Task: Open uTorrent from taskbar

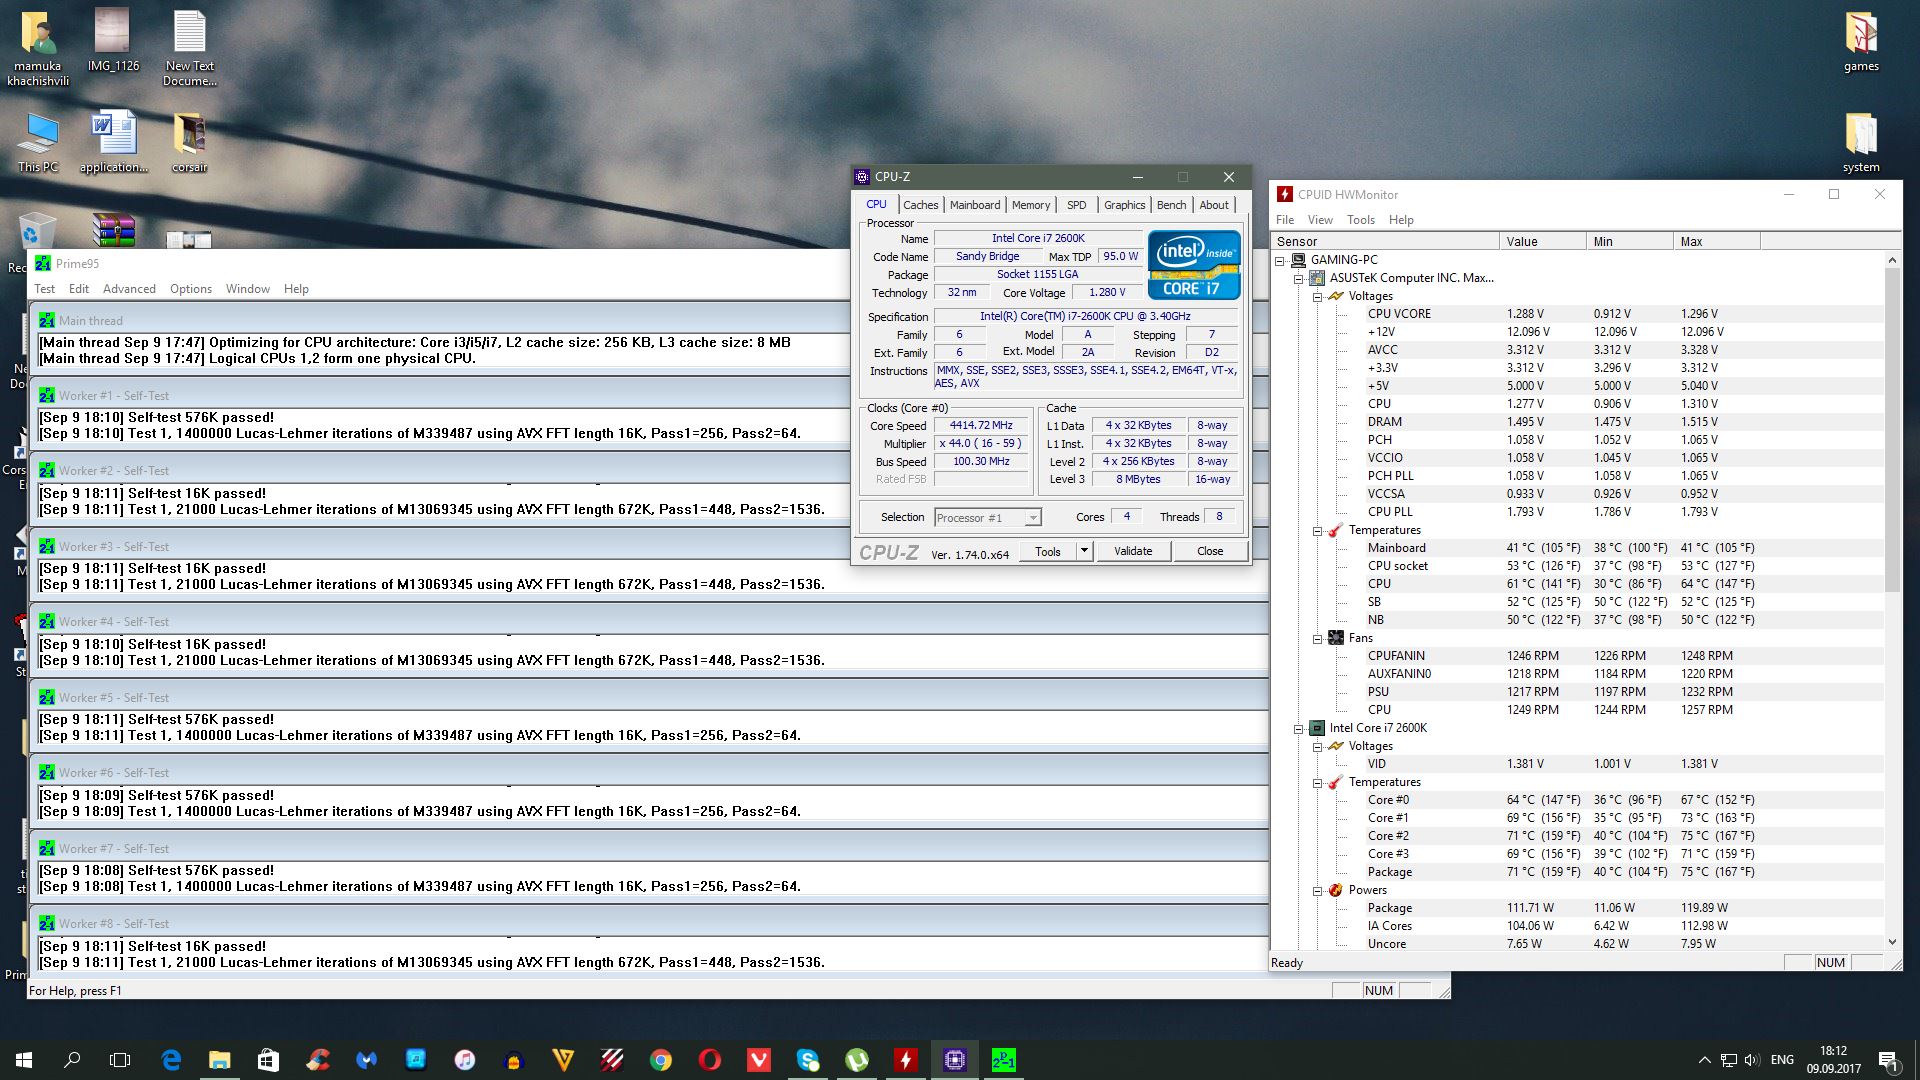Action: coord(857,1060)
